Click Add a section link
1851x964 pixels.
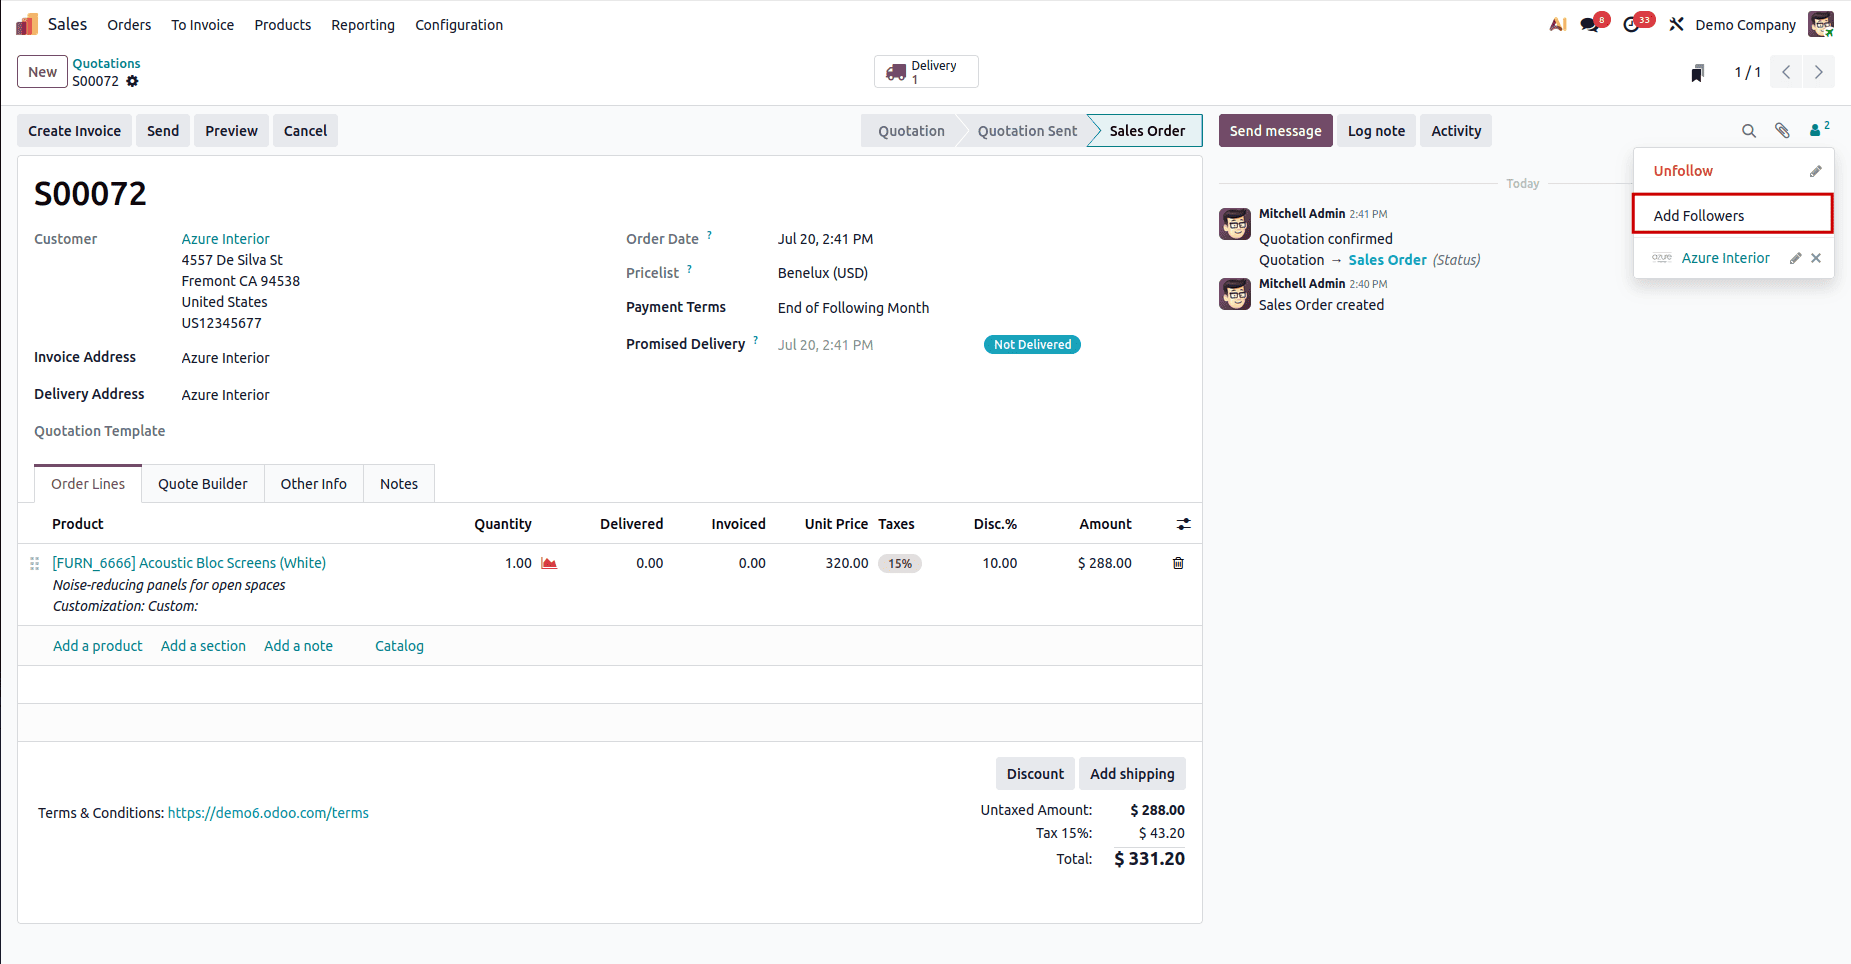[x=203, y=646]
